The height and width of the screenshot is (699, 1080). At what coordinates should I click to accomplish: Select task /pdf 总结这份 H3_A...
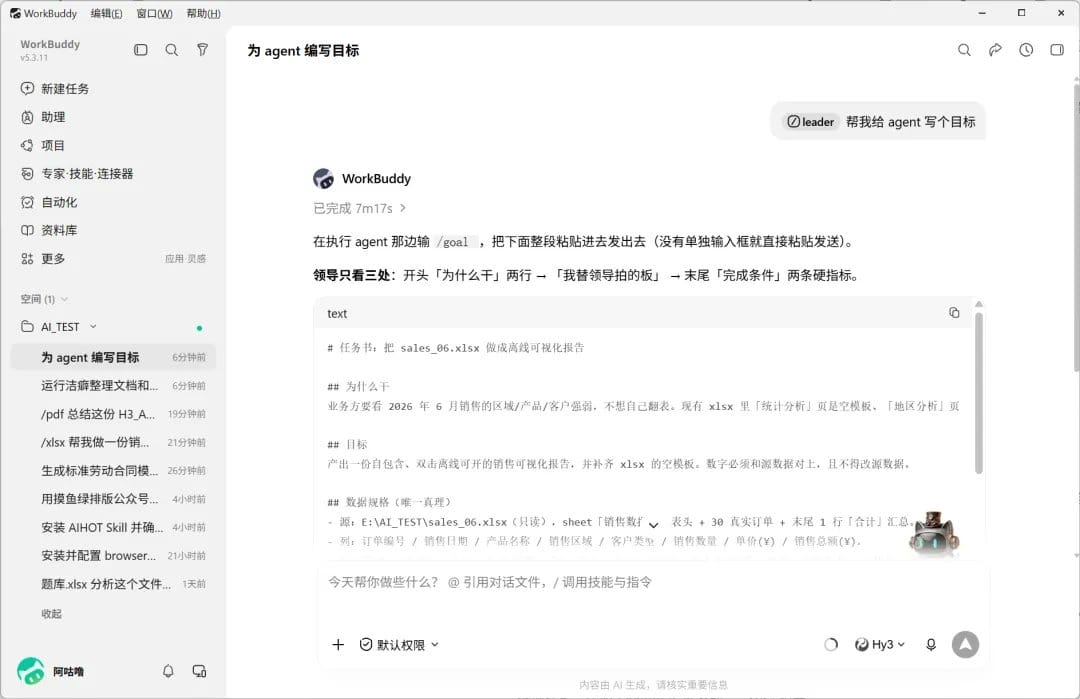pos(114,414)
